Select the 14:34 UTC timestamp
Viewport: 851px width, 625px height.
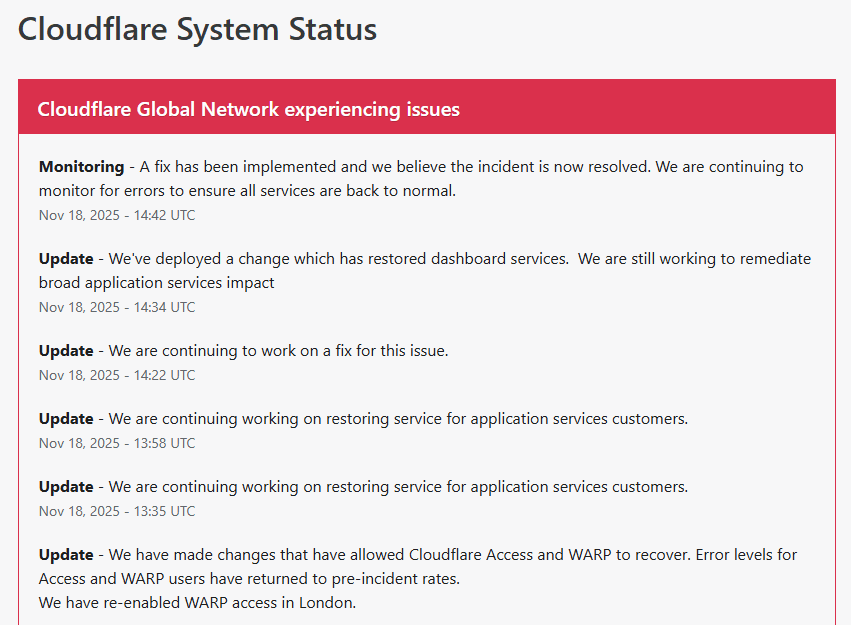point(117,307)
